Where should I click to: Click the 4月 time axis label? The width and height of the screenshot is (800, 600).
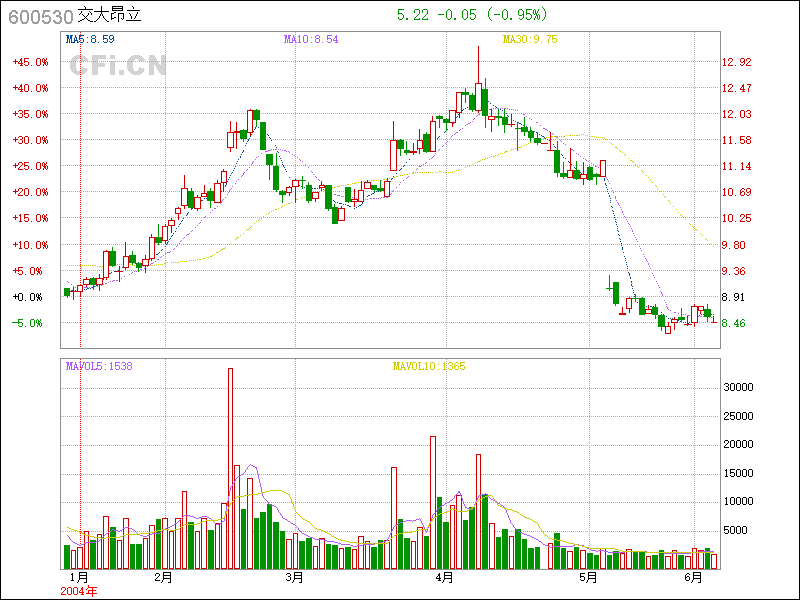[444, 577]
